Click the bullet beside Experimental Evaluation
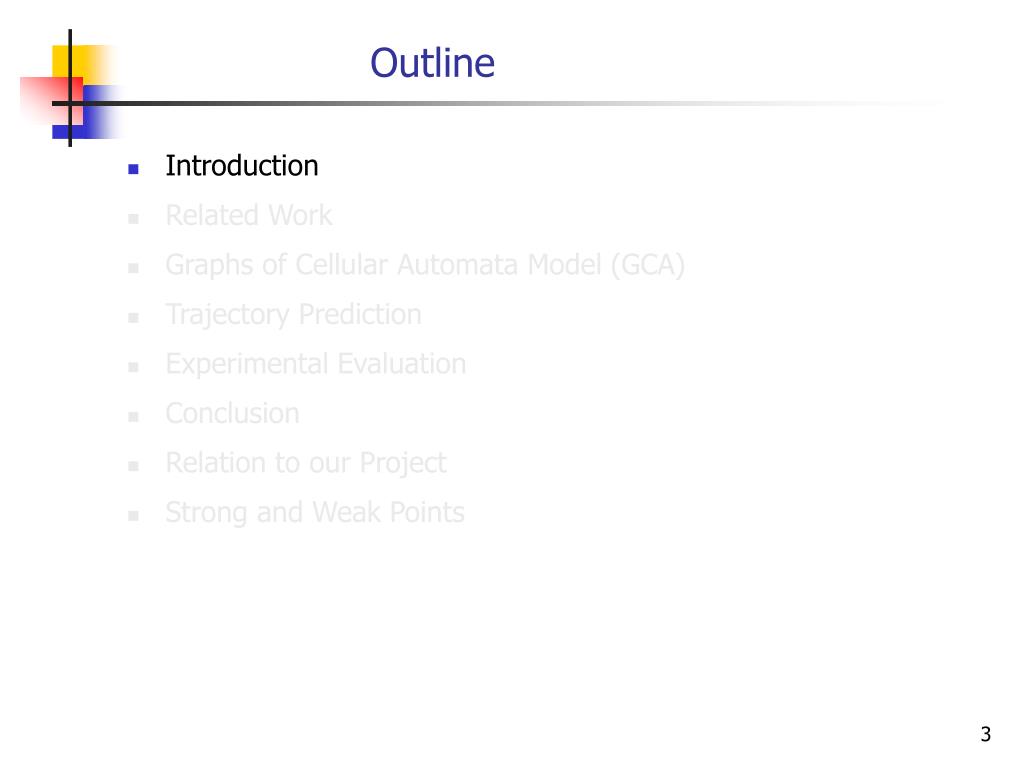The width and height of the screenshot is (1024, 768). pyautogui.click(x=133, y=367)
